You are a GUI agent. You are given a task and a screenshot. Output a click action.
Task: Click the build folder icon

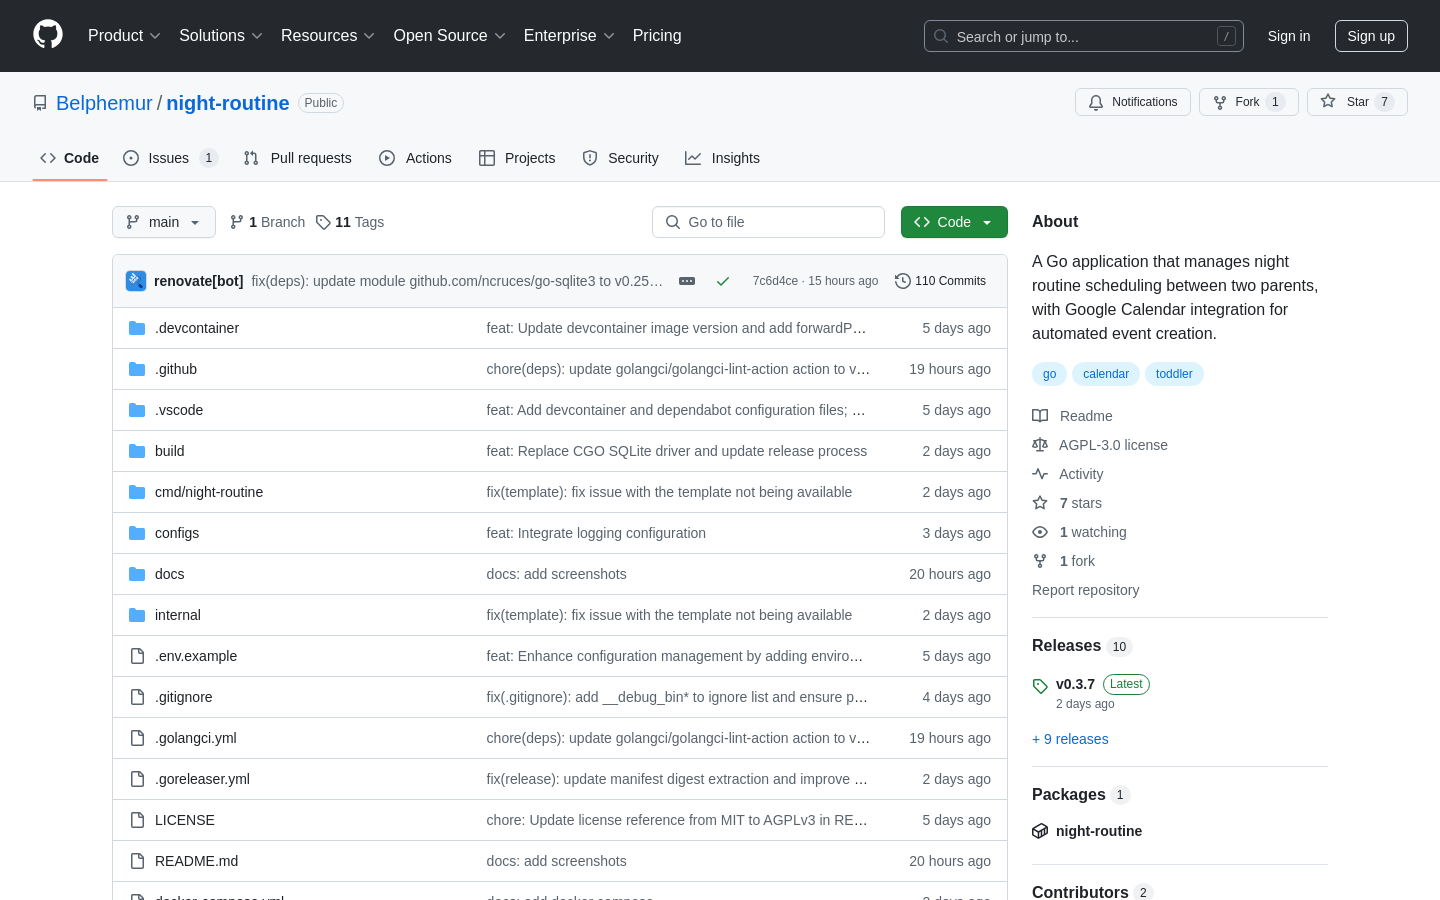coord(137,451)
